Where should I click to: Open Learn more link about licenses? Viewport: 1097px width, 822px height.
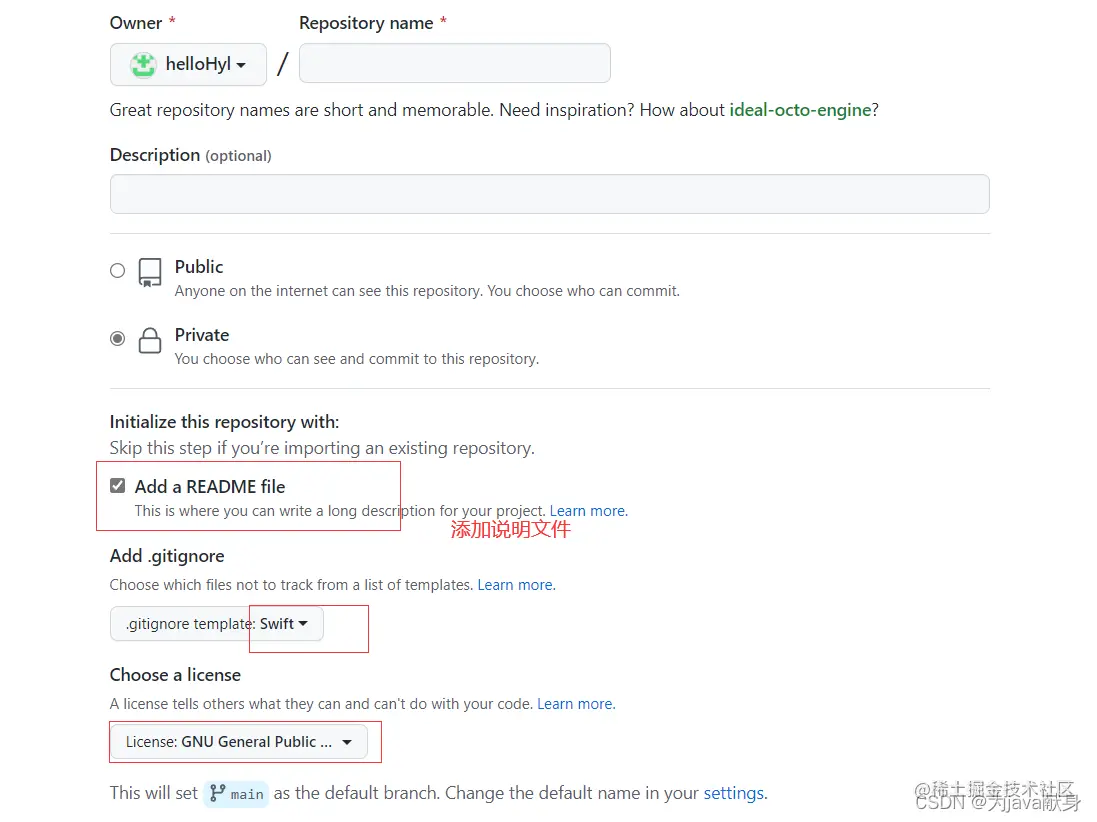[x=575, y=704]
